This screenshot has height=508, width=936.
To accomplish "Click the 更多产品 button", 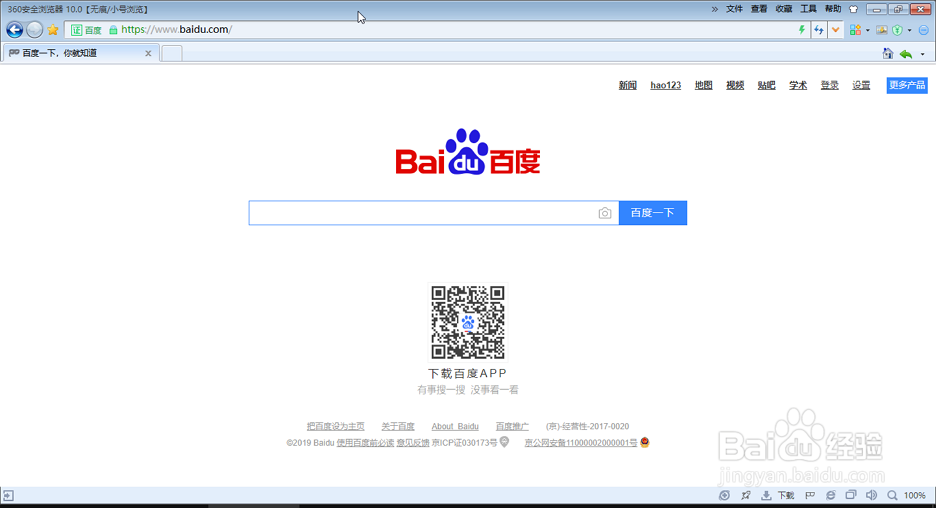I will coord(907,85).
